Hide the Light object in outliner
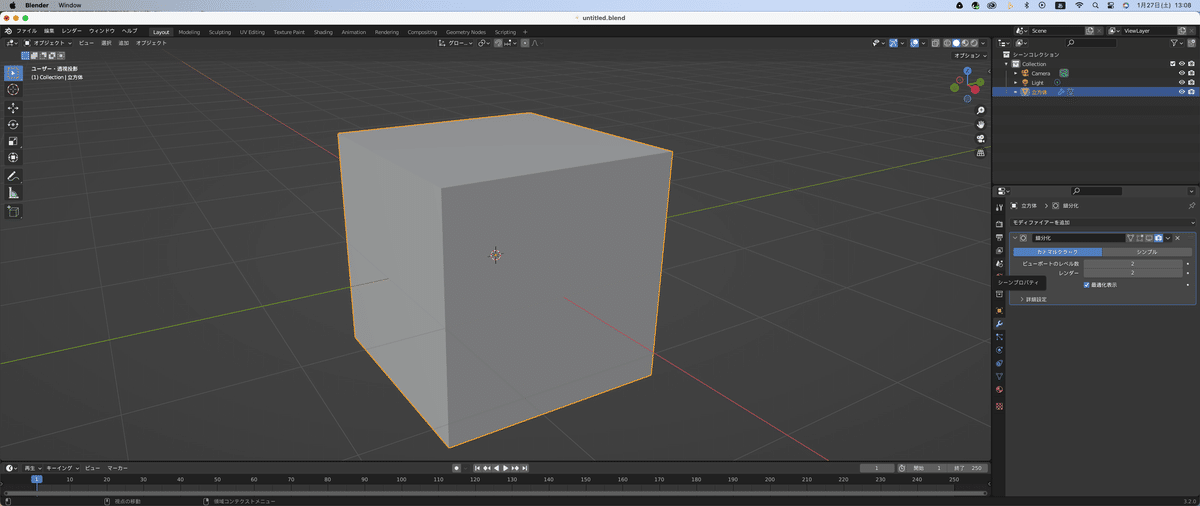The height and width of the screenshot is (506, 1200). coord(1181,82)
